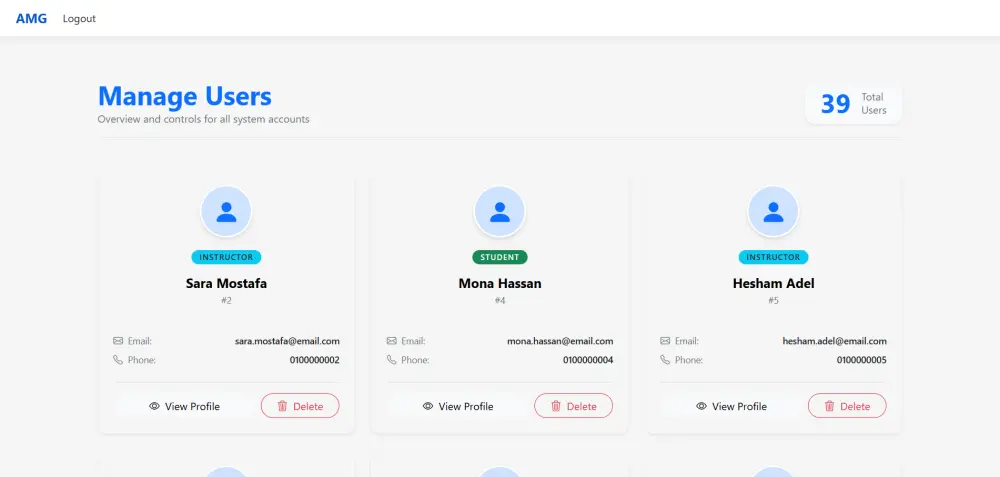
Task: Click the 39 Total Users counter
Action: 853,104
